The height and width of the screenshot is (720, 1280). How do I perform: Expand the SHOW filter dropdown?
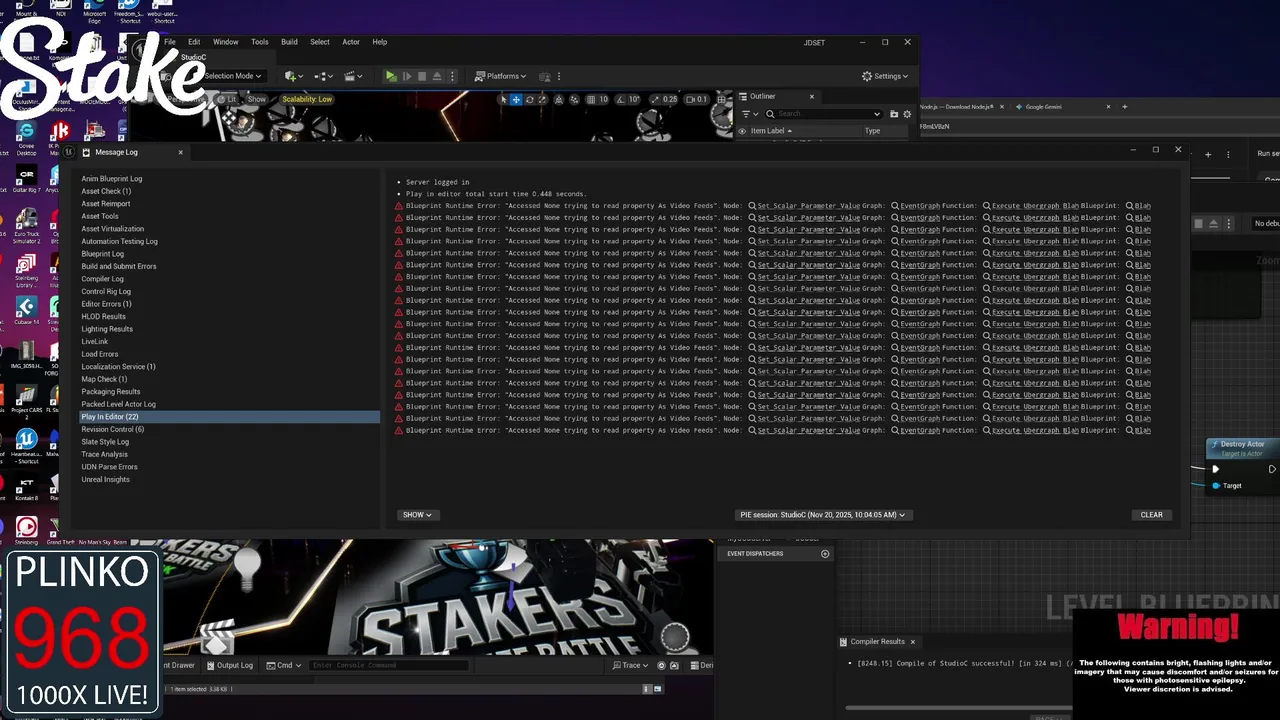(417, 515)
